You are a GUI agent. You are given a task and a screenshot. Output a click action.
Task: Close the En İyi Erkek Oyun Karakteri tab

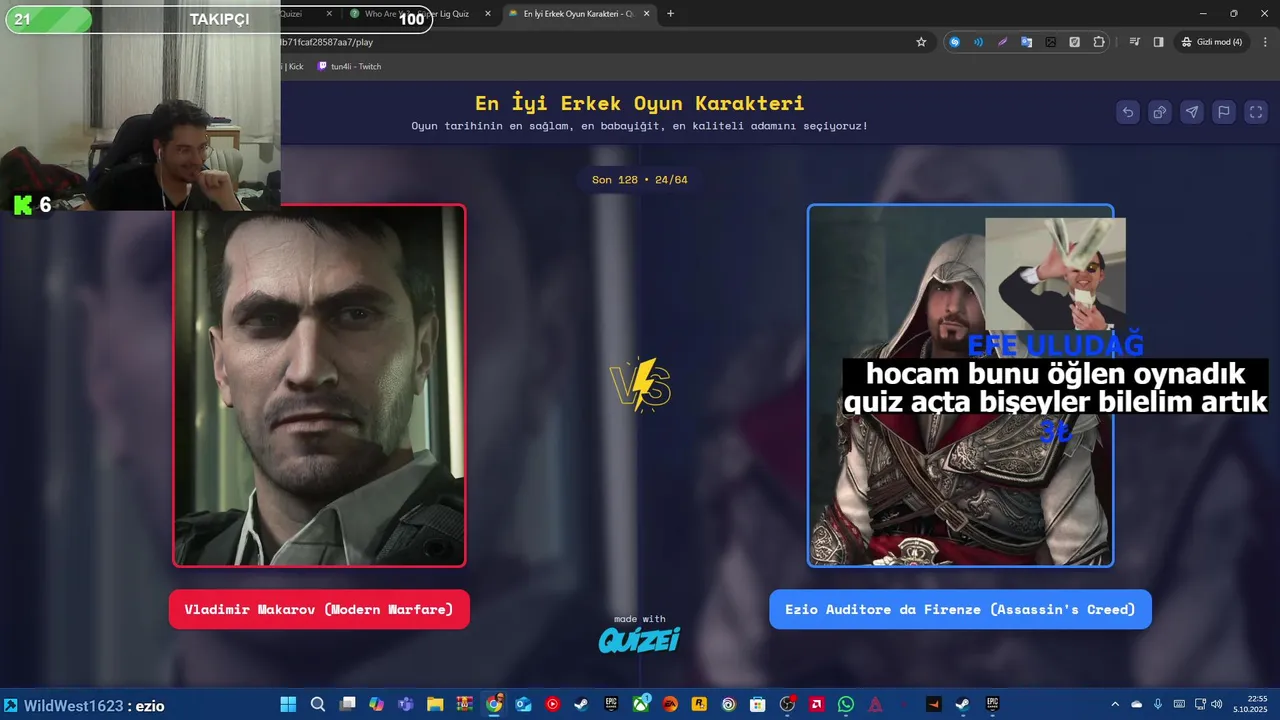click(x=646, y=14)
